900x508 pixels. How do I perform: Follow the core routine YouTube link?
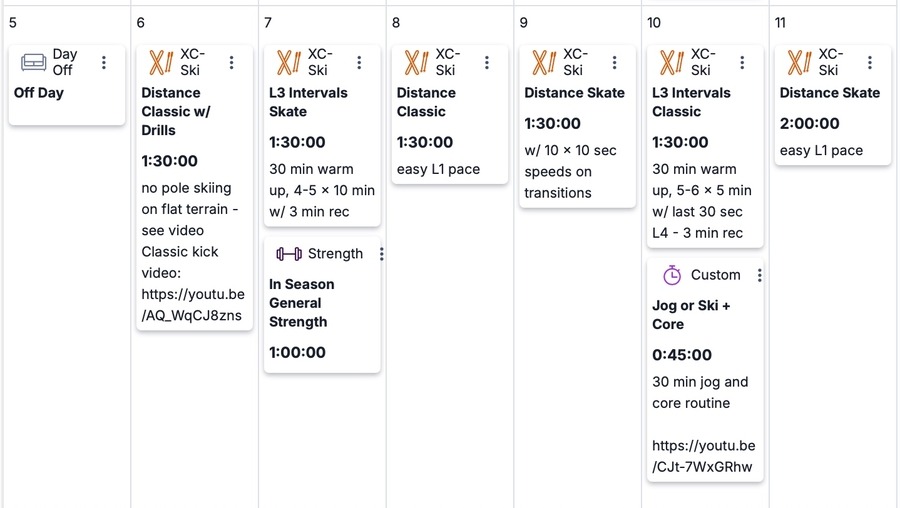(703, 457)
